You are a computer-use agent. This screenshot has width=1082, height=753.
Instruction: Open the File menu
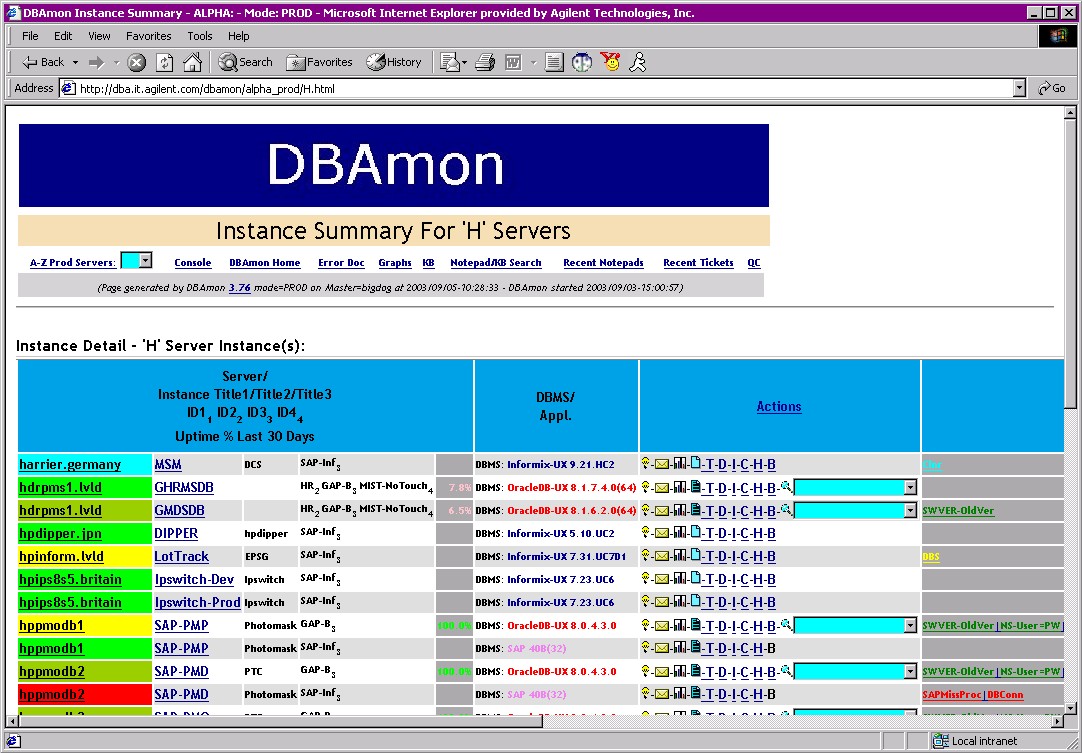30,36
